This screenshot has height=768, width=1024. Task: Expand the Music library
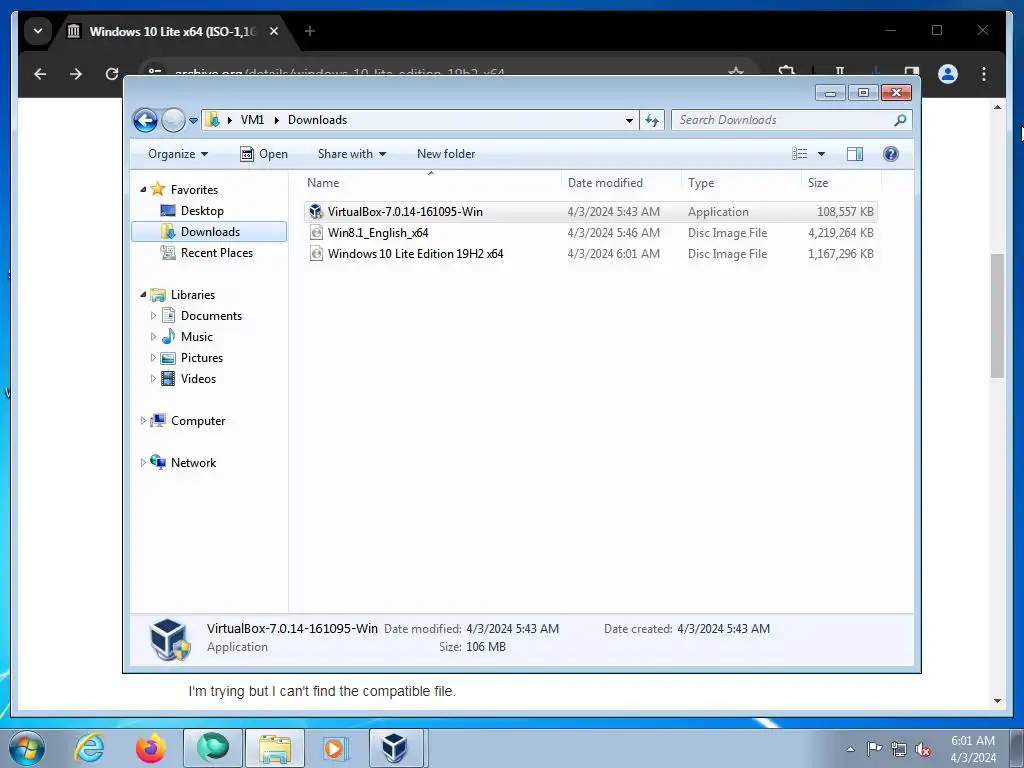point(153,337)
